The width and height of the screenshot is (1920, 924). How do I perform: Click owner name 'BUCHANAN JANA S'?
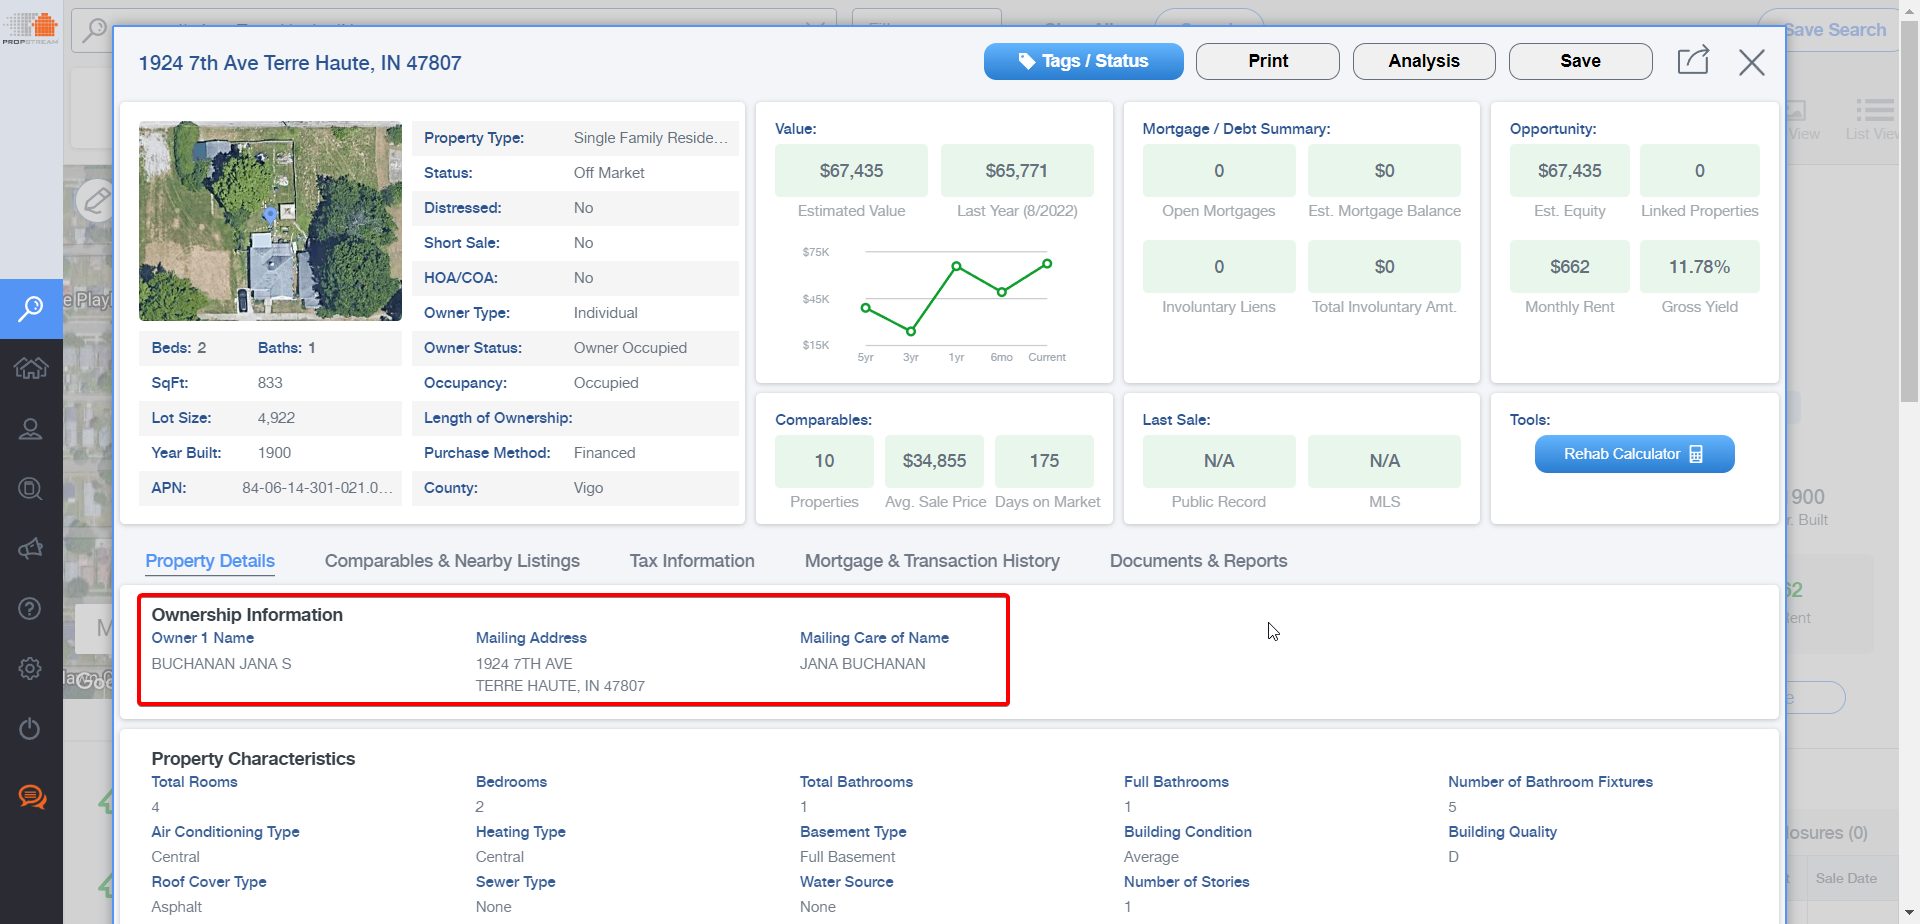[221, 664]
